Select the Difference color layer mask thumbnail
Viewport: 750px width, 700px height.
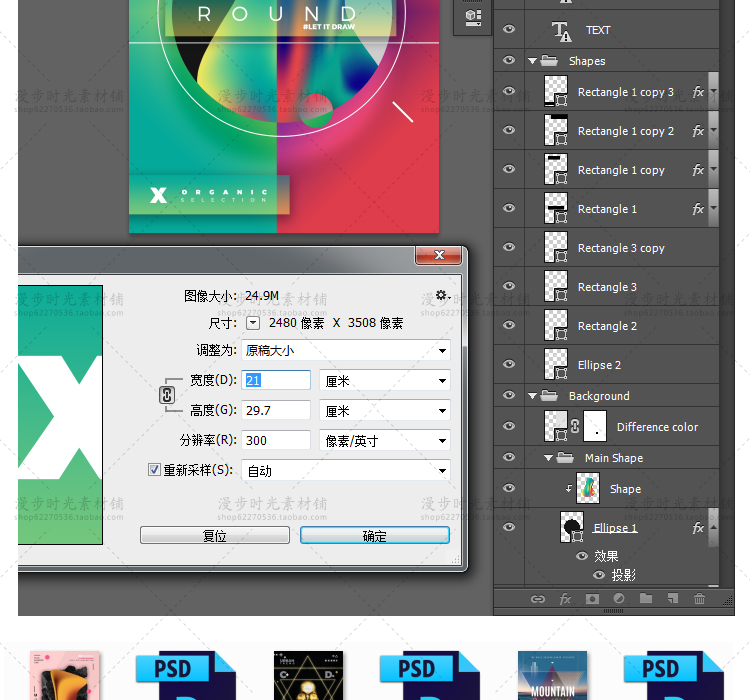(x=595, y=427)
